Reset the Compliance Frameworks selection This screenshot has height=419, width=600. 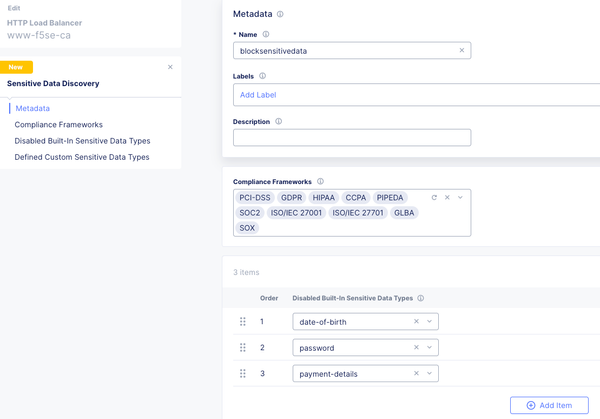(434, 198)
